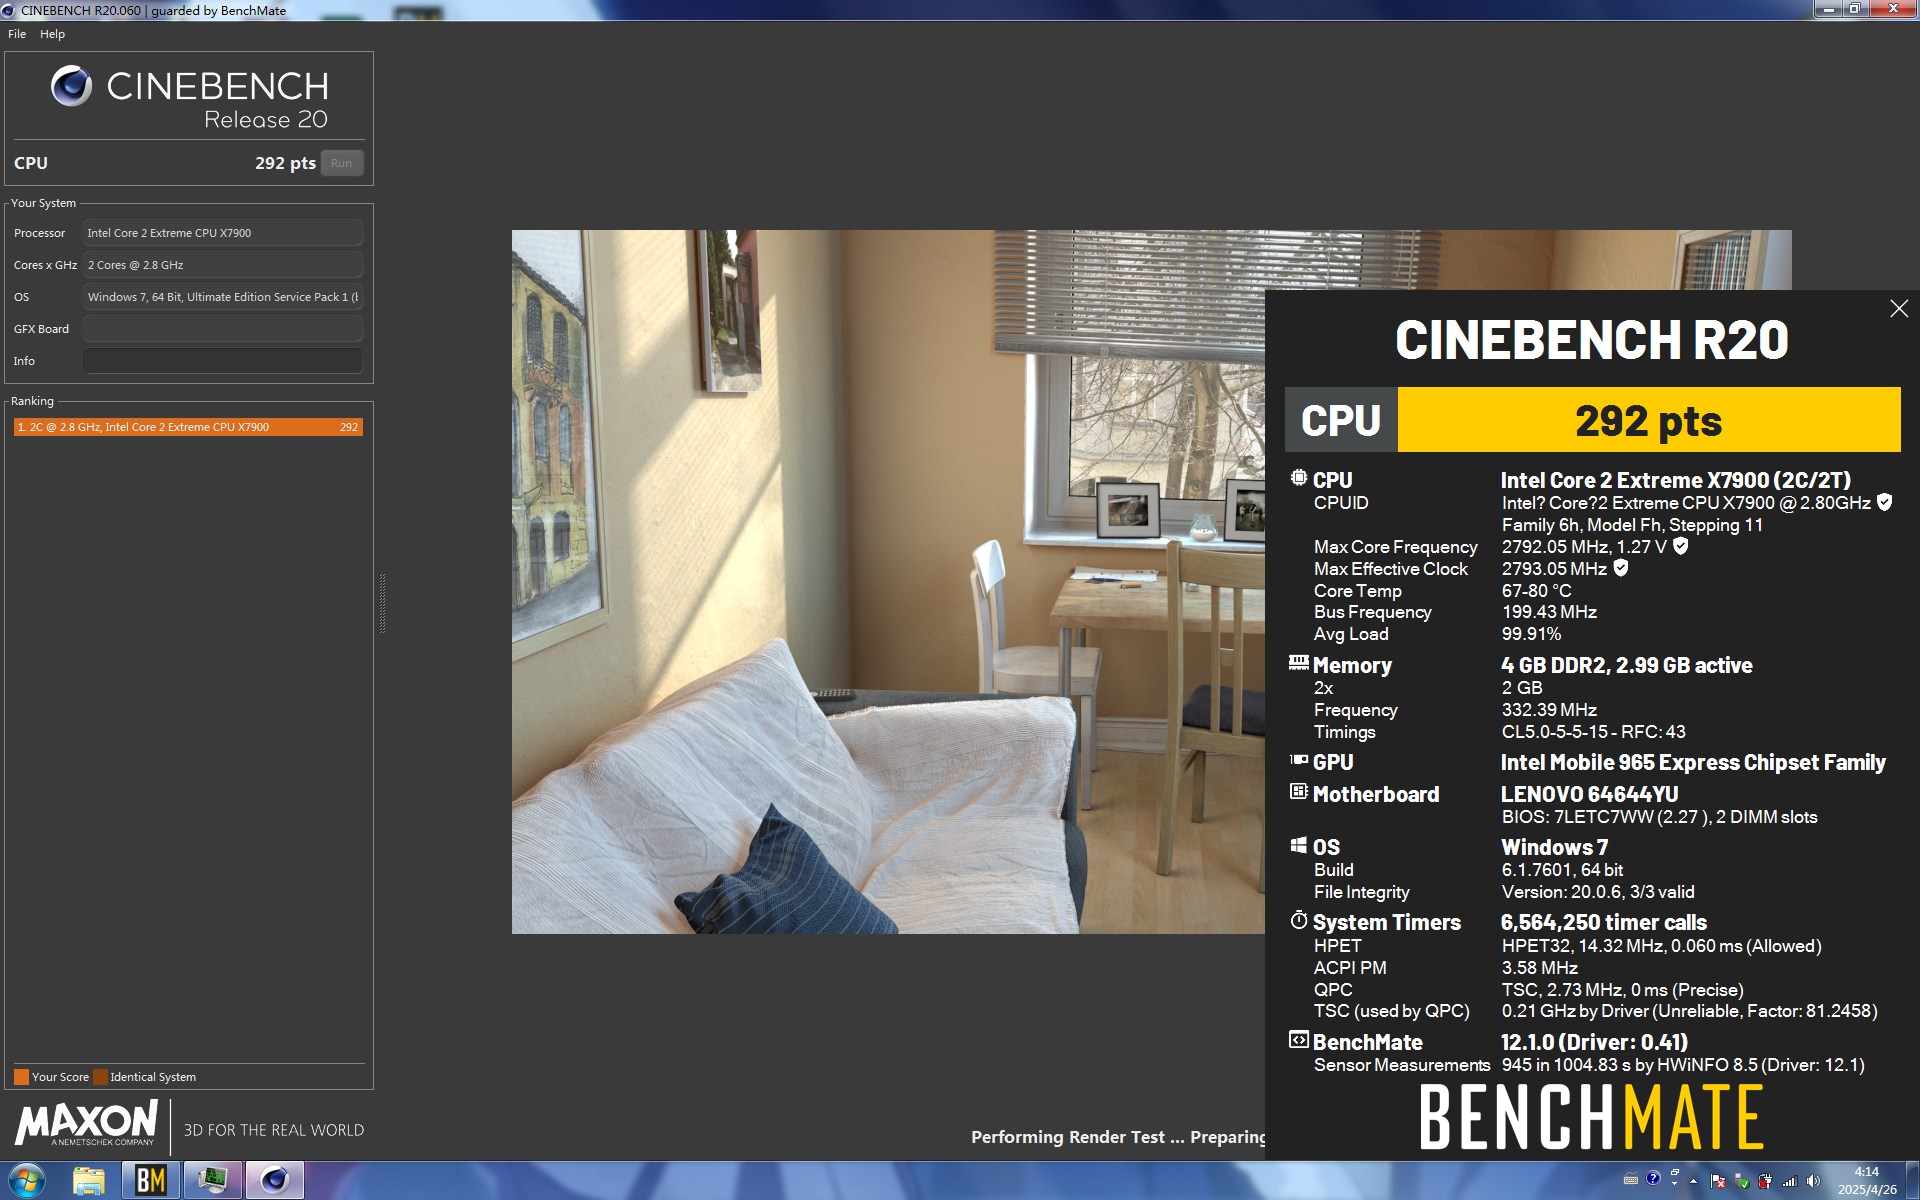Click the Timings value CL5.0-5-5-15
The height and width of the screenshot is (1200, 1920).
[1593, 732]
